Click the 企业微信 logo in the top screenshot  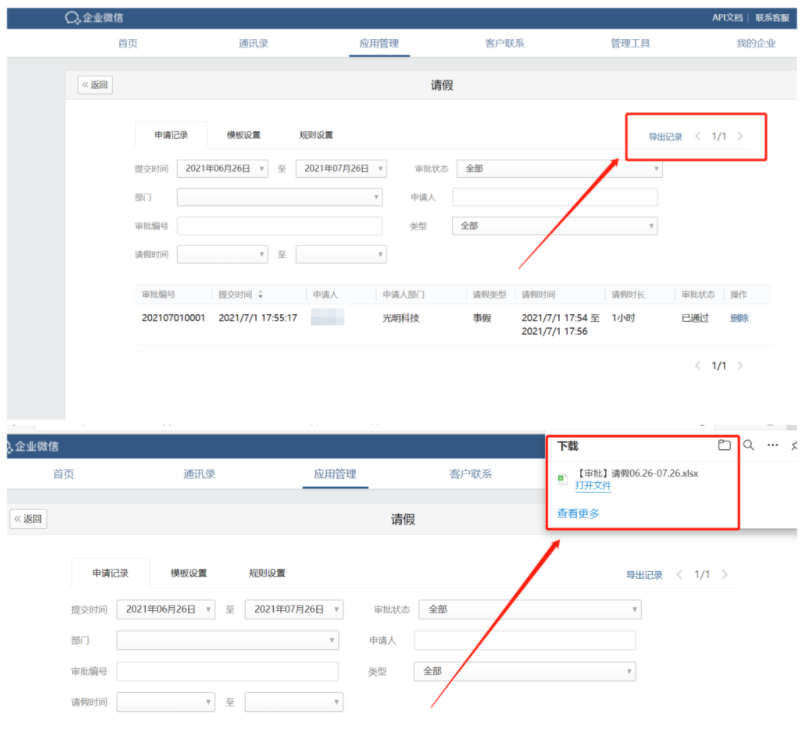(94, 18)
